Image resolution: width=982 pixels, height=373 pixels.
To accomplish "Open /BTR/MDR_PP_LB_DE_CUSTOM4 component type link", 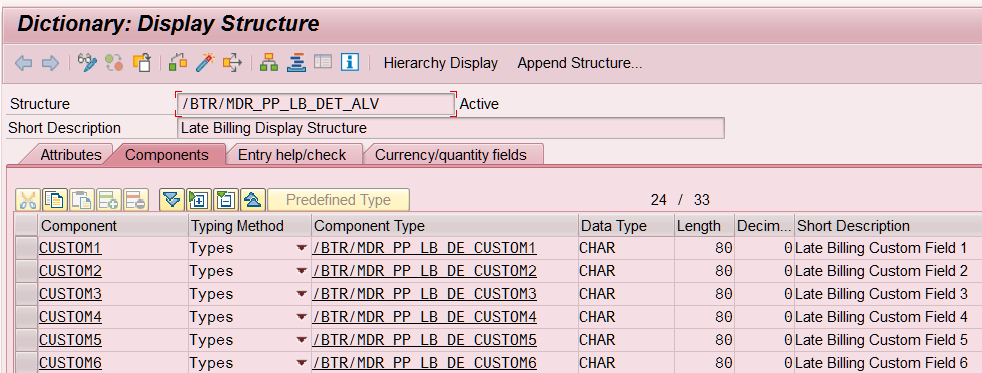I will point(425,317).
